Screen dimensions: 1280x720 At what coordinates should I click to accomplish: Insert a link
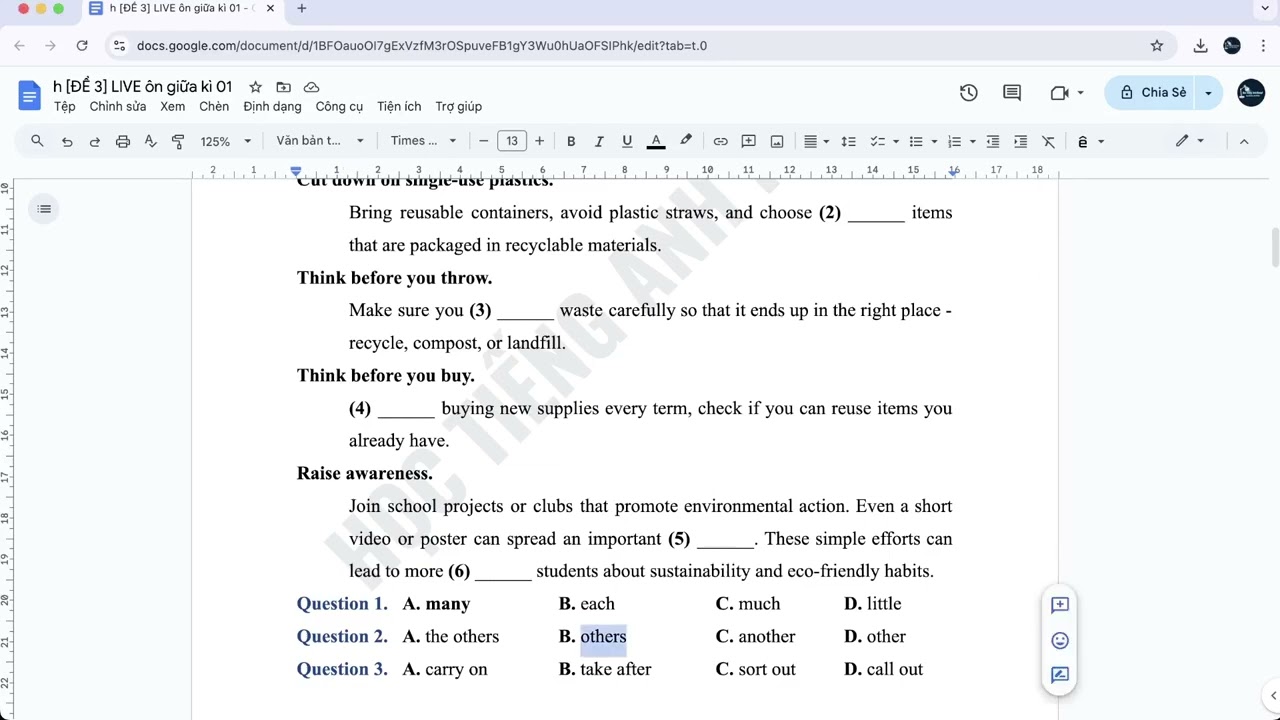tap(720, 141)
